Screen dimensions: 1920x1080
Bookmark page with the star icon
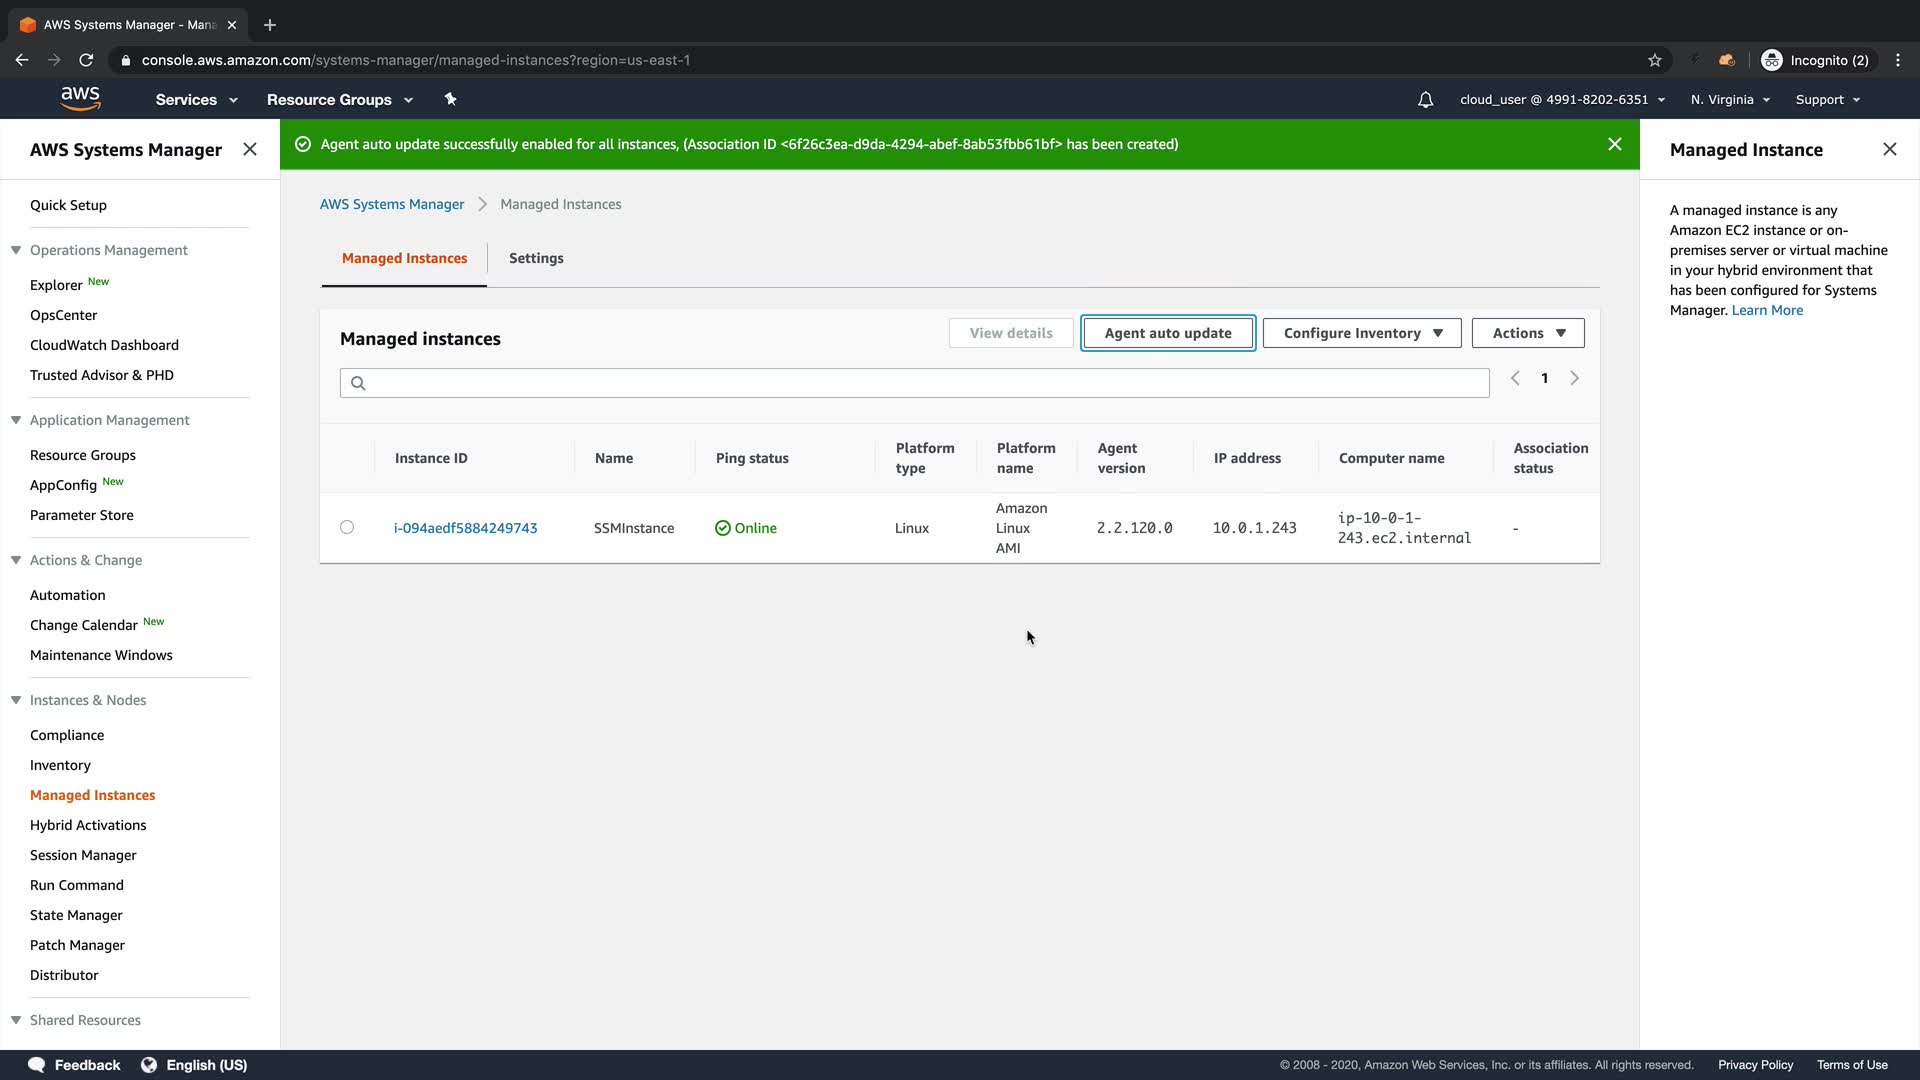coord(1655,60)
